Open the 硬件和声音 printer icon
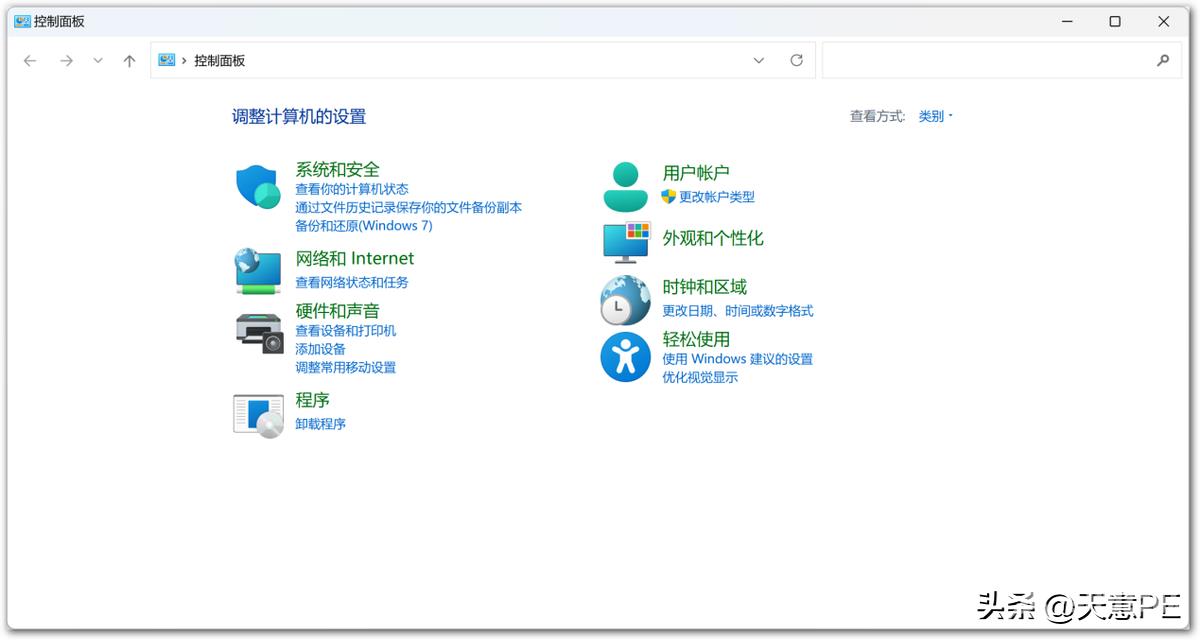Screen dimensions: 1200x640 pyautogui.click(x=260, y=332)
